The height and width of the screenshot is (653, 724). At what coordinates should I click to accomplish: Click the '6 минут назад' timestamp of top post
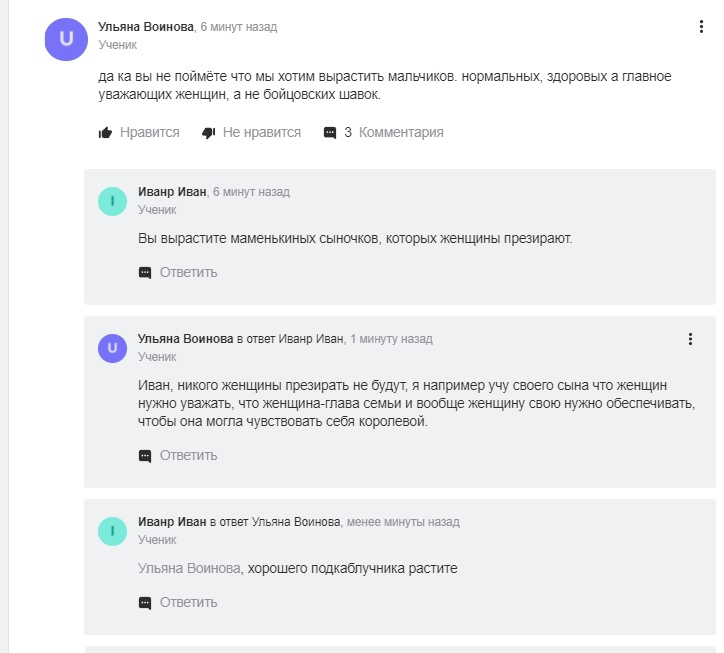coord(239,27)
